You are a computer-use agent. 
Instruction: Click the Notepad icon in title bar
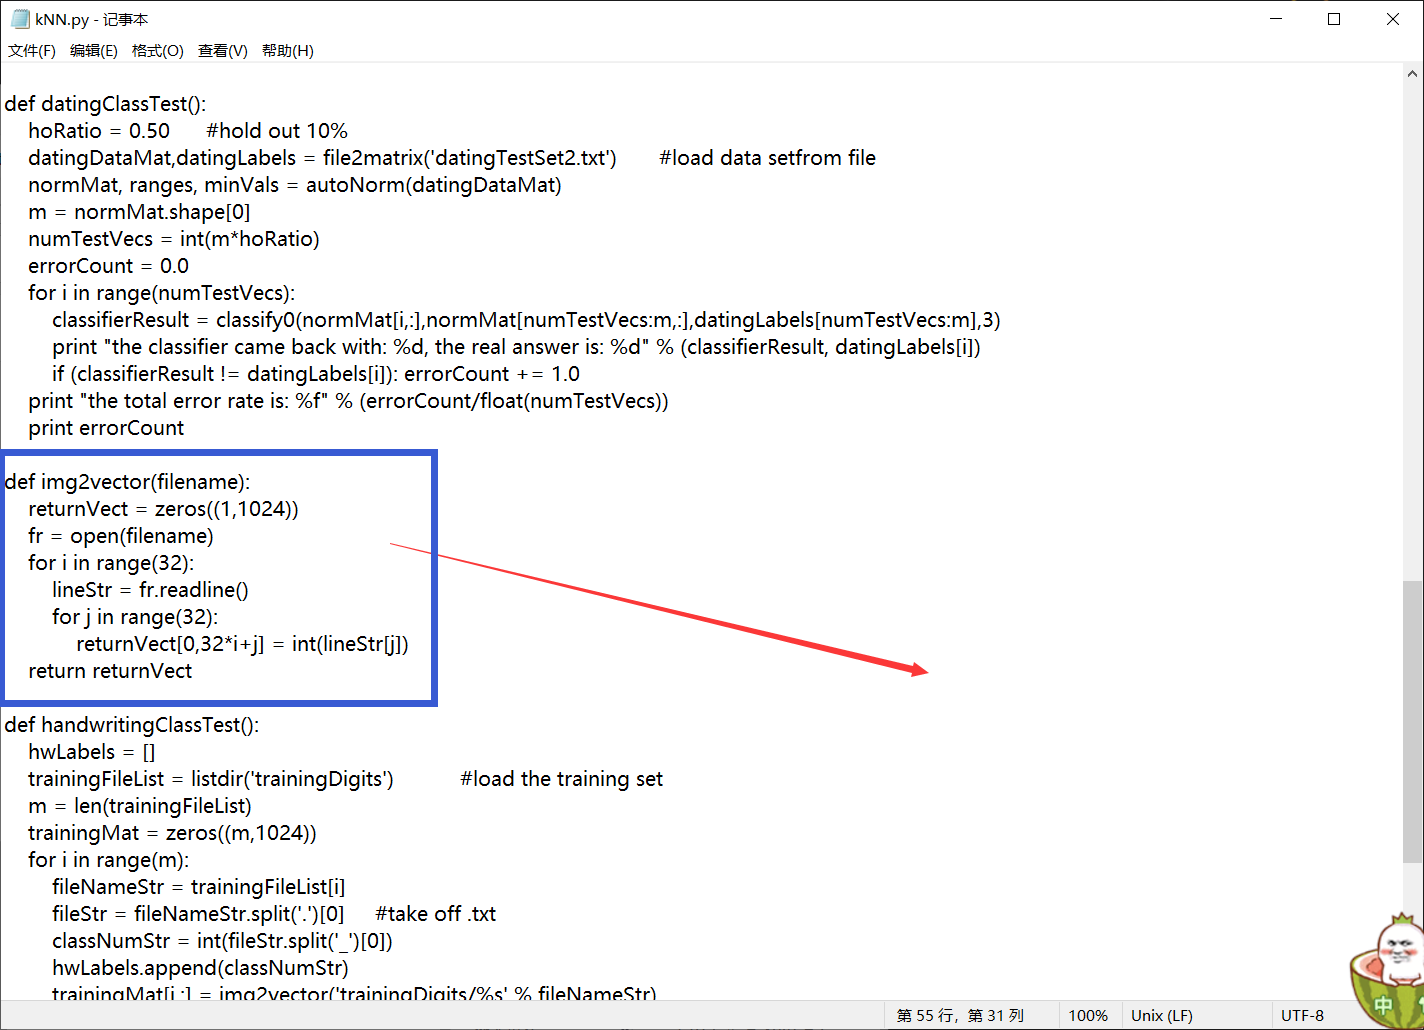20,19
